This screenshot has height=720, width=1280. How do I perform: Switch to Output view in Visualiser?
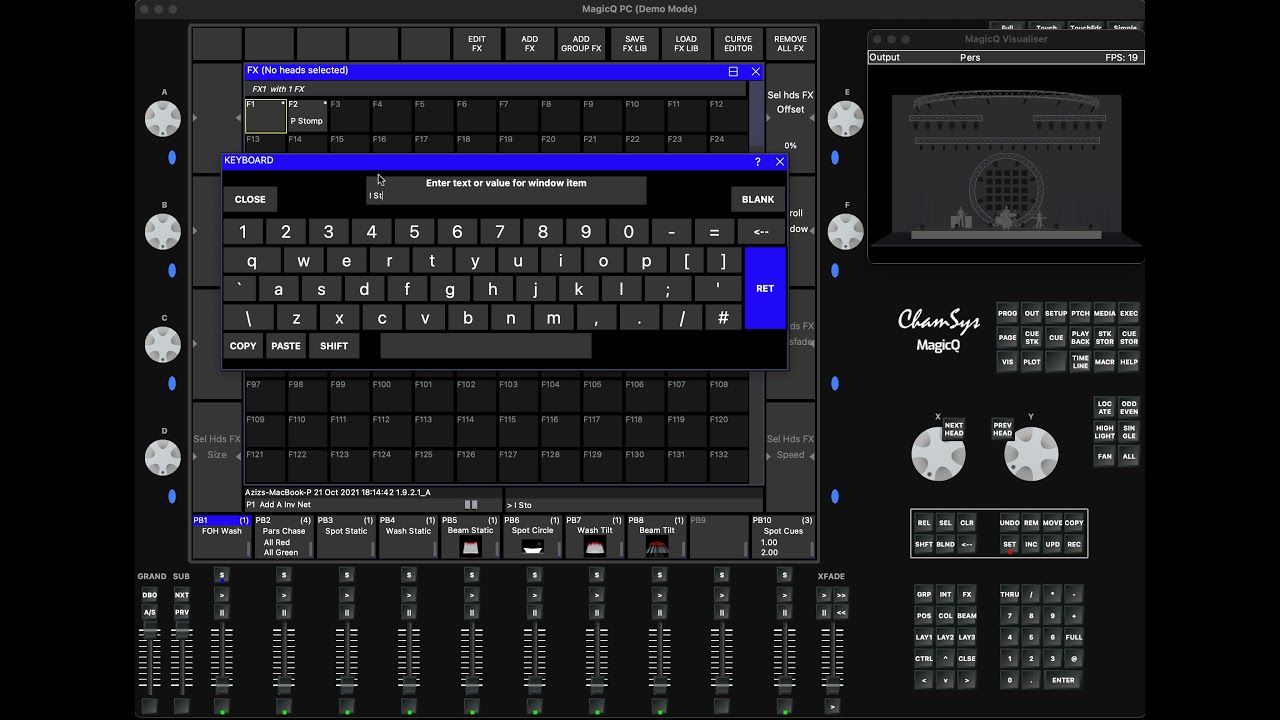884,58
